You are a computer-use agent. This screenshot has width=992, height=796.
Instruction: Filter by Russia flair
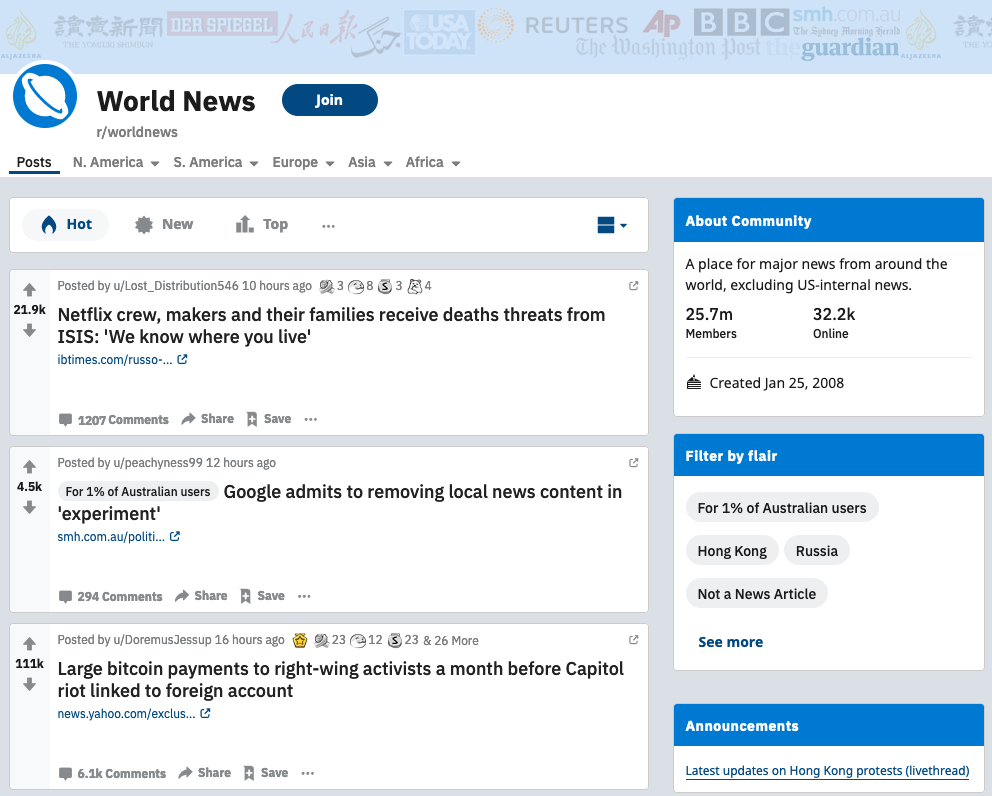[817, 551]
